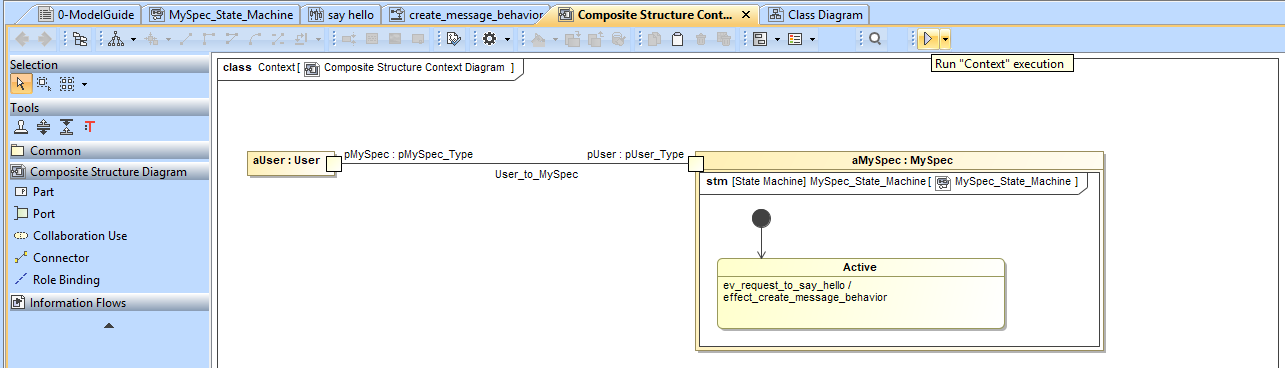1285x368 pixels.
Task: Click the User_to_MySpec connector label
Action: (x=536, y=174)
